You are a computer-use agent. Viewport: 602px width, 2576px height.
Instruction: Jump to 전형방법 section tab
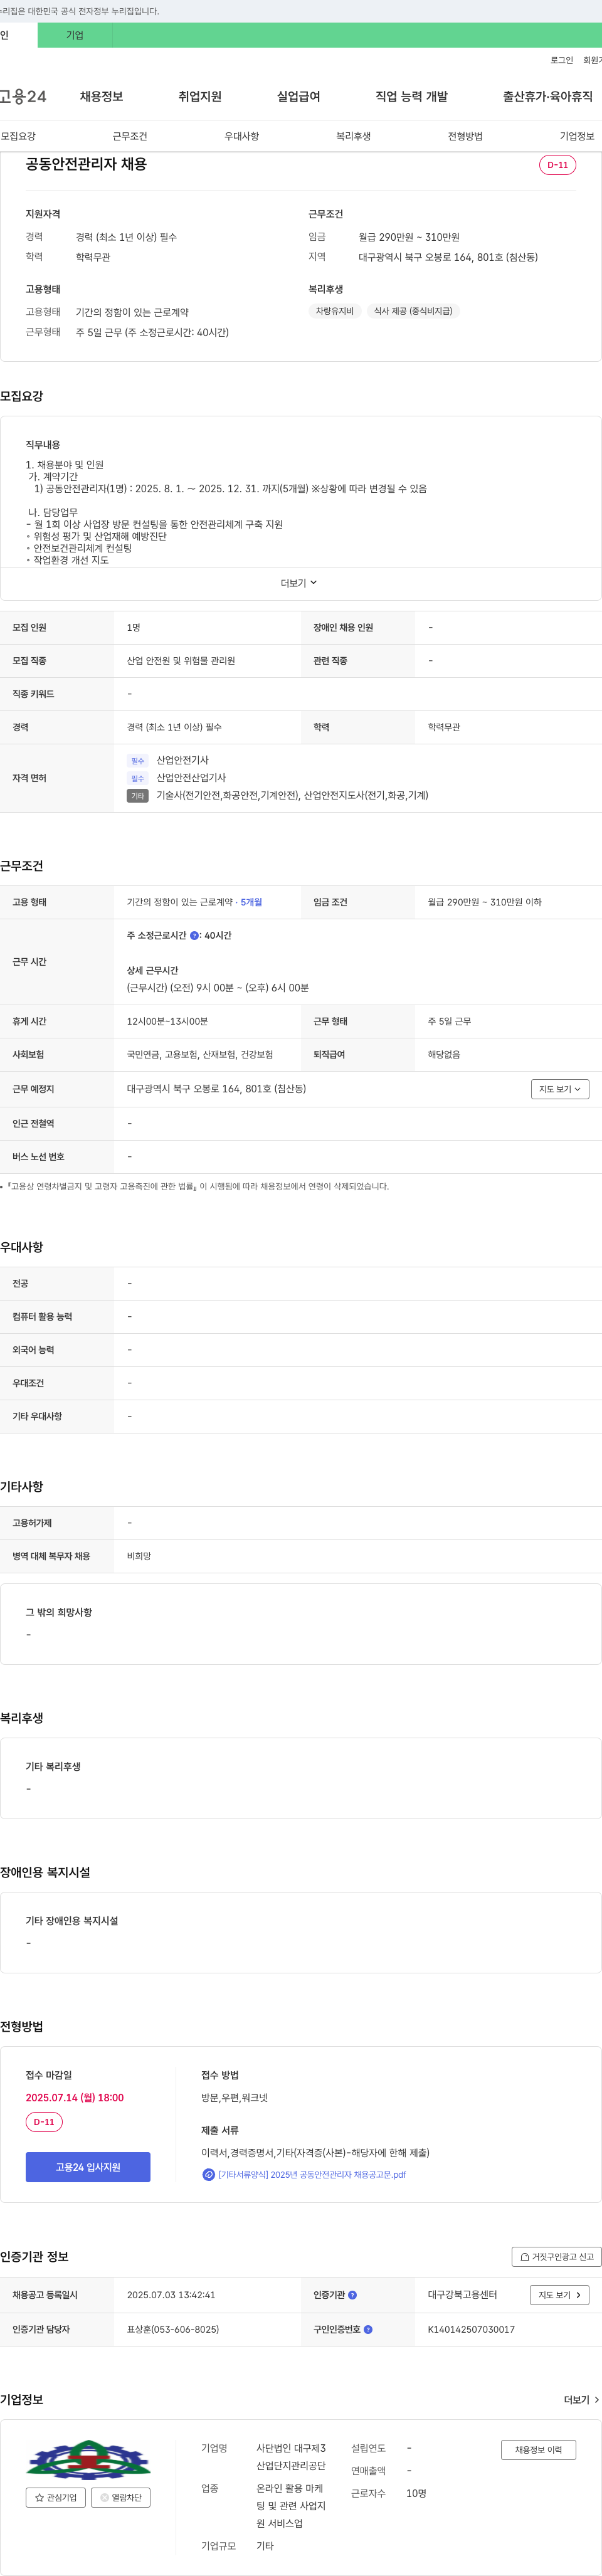tap(466, 136)
